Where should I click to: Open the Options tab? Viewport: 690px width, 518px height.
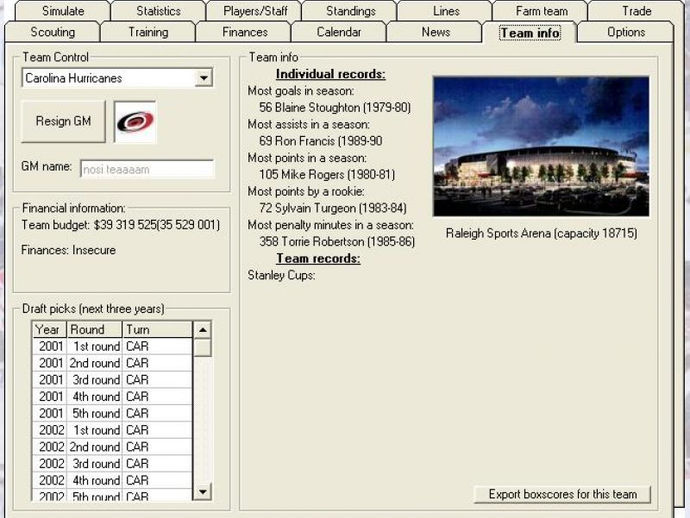(626, 32)
